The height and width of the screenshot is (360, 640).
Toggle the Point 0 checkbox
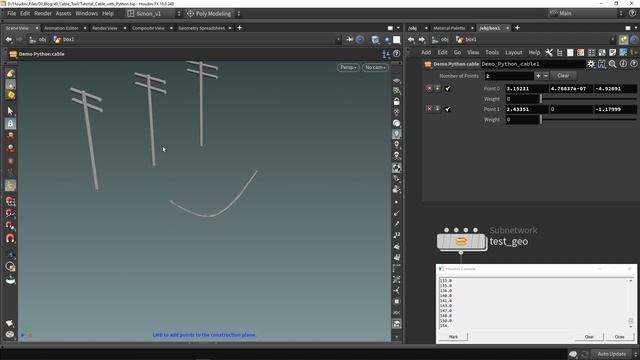click(x=448, y=89)
